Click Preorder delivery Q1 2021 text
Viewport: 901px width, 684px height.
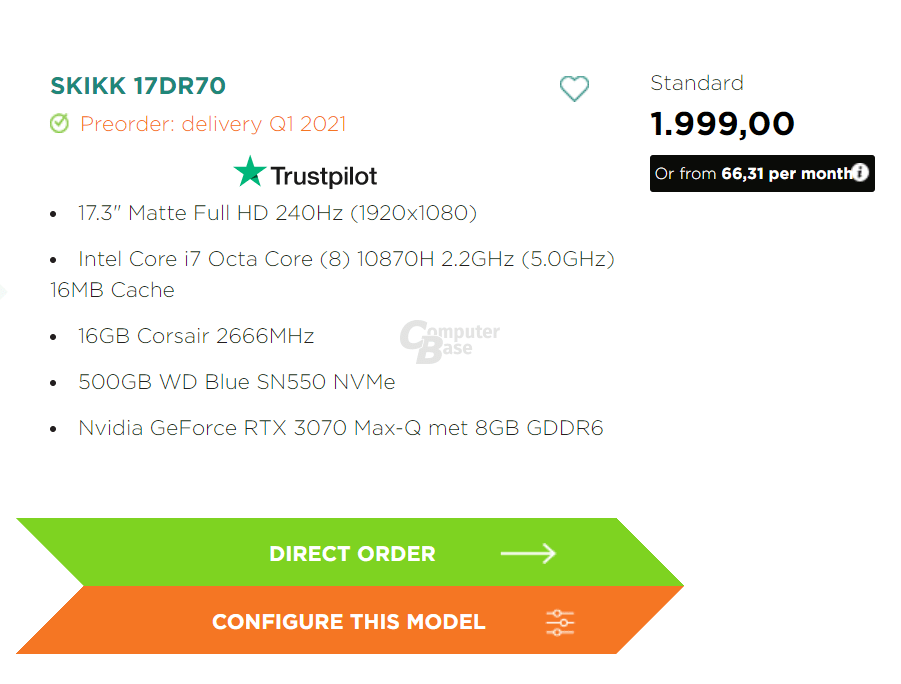[213, 124]
